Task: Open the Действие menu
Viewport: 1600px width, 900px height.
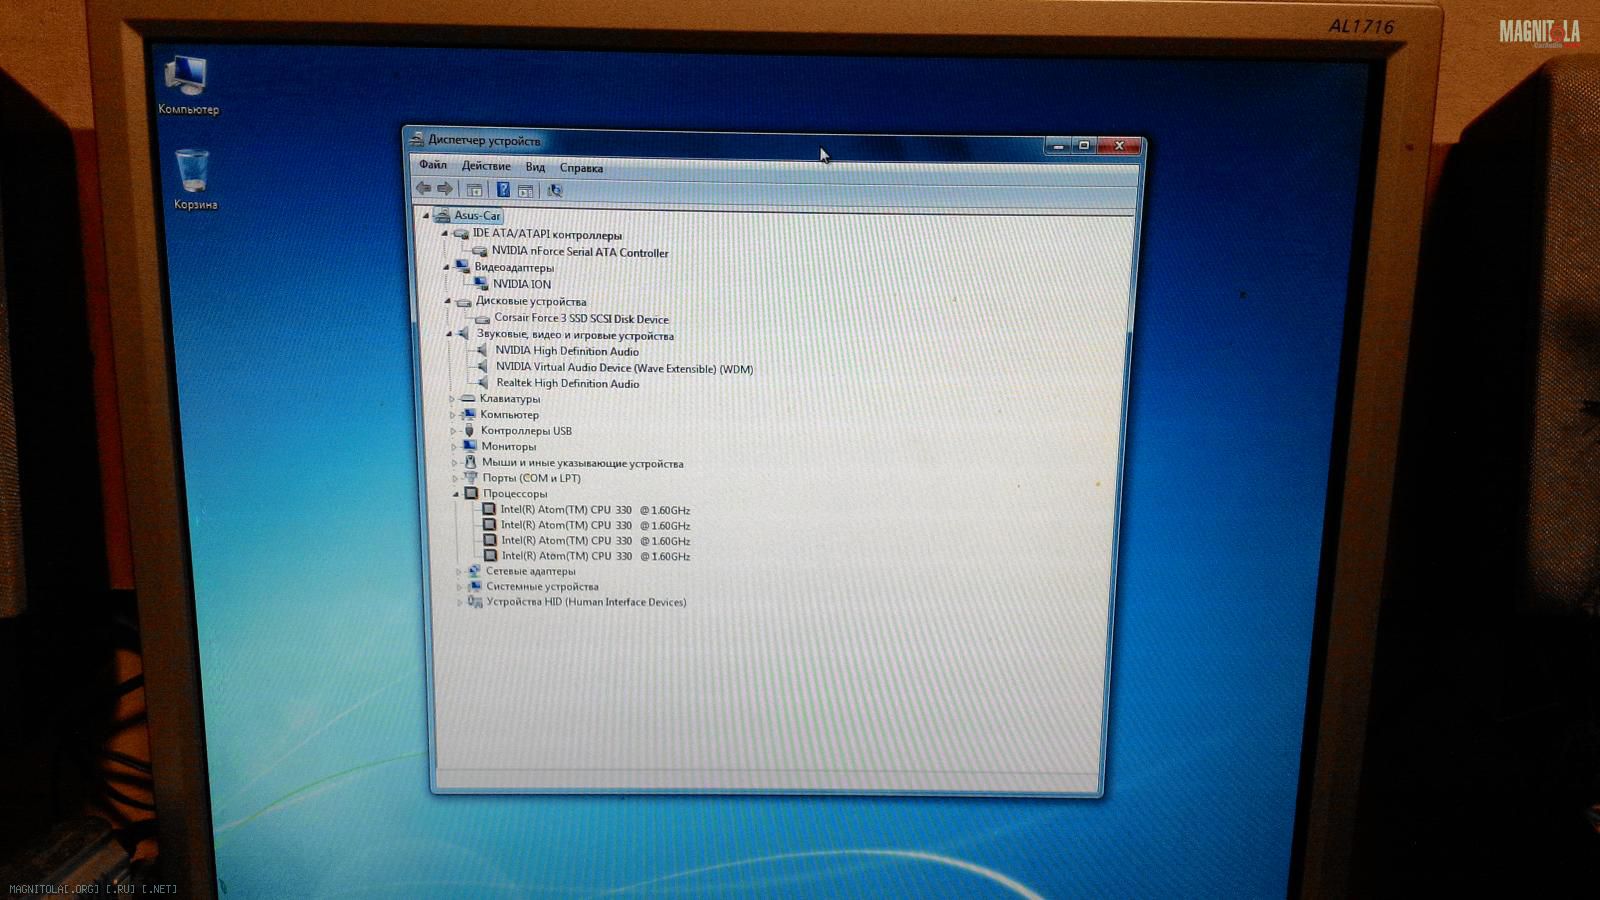Action: (486, 166)
